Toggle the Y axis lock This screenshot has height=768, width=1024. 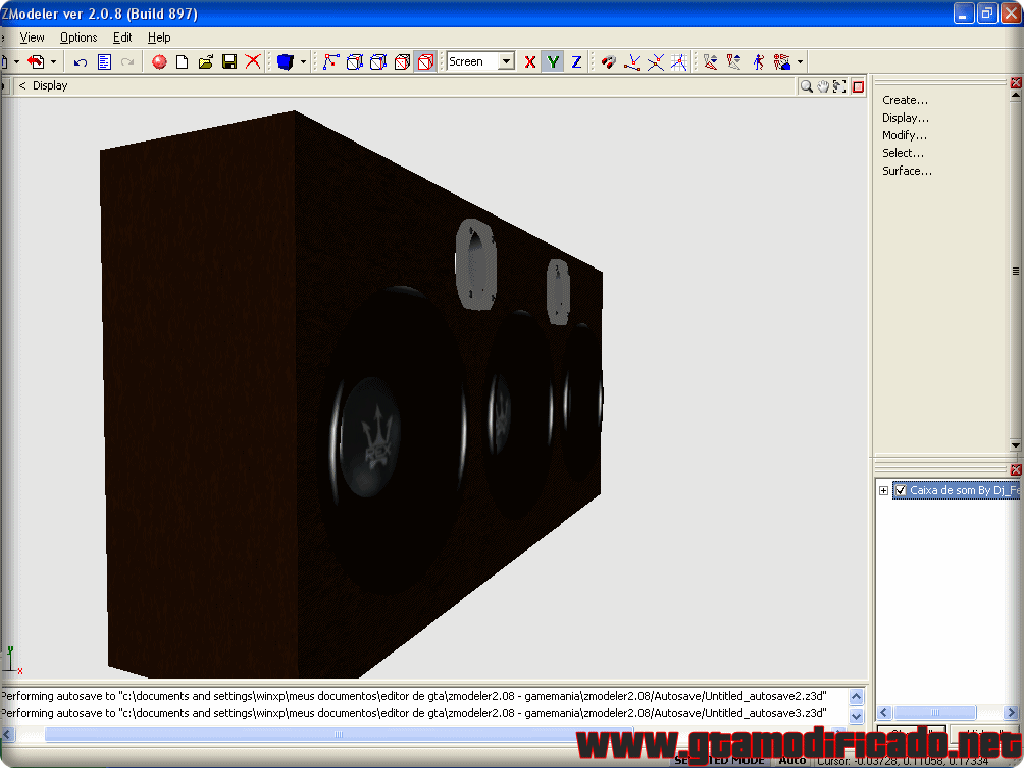[553, 62]
